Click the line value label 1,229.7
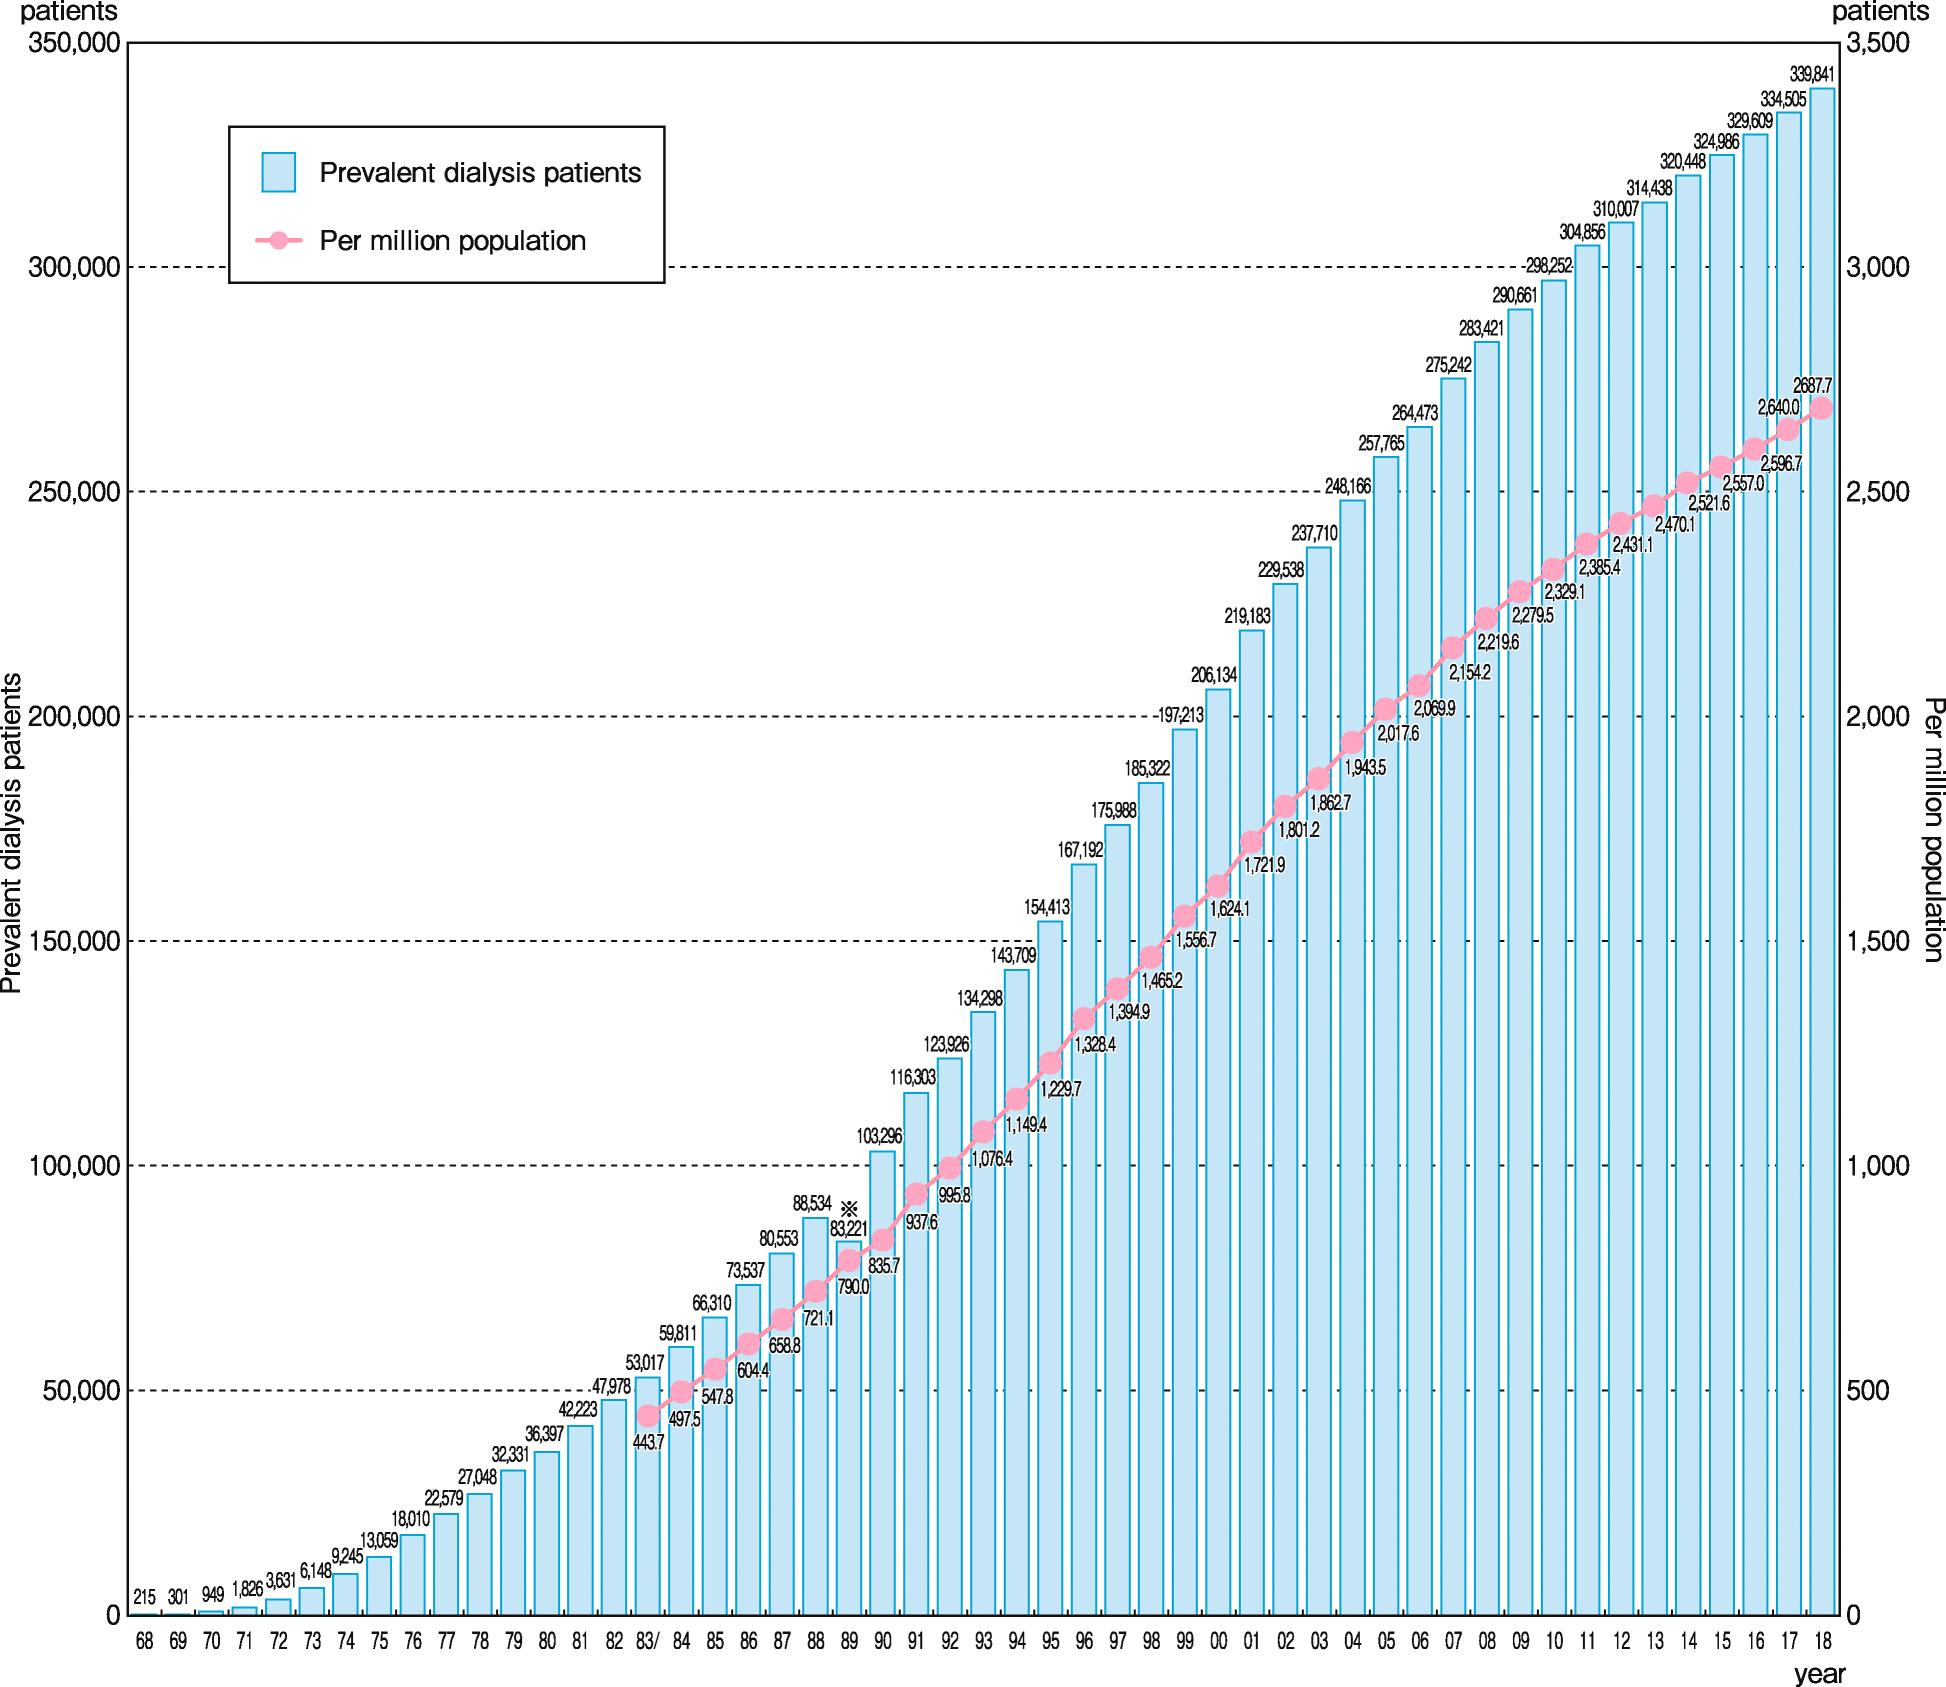 tap(1060, 1090)
